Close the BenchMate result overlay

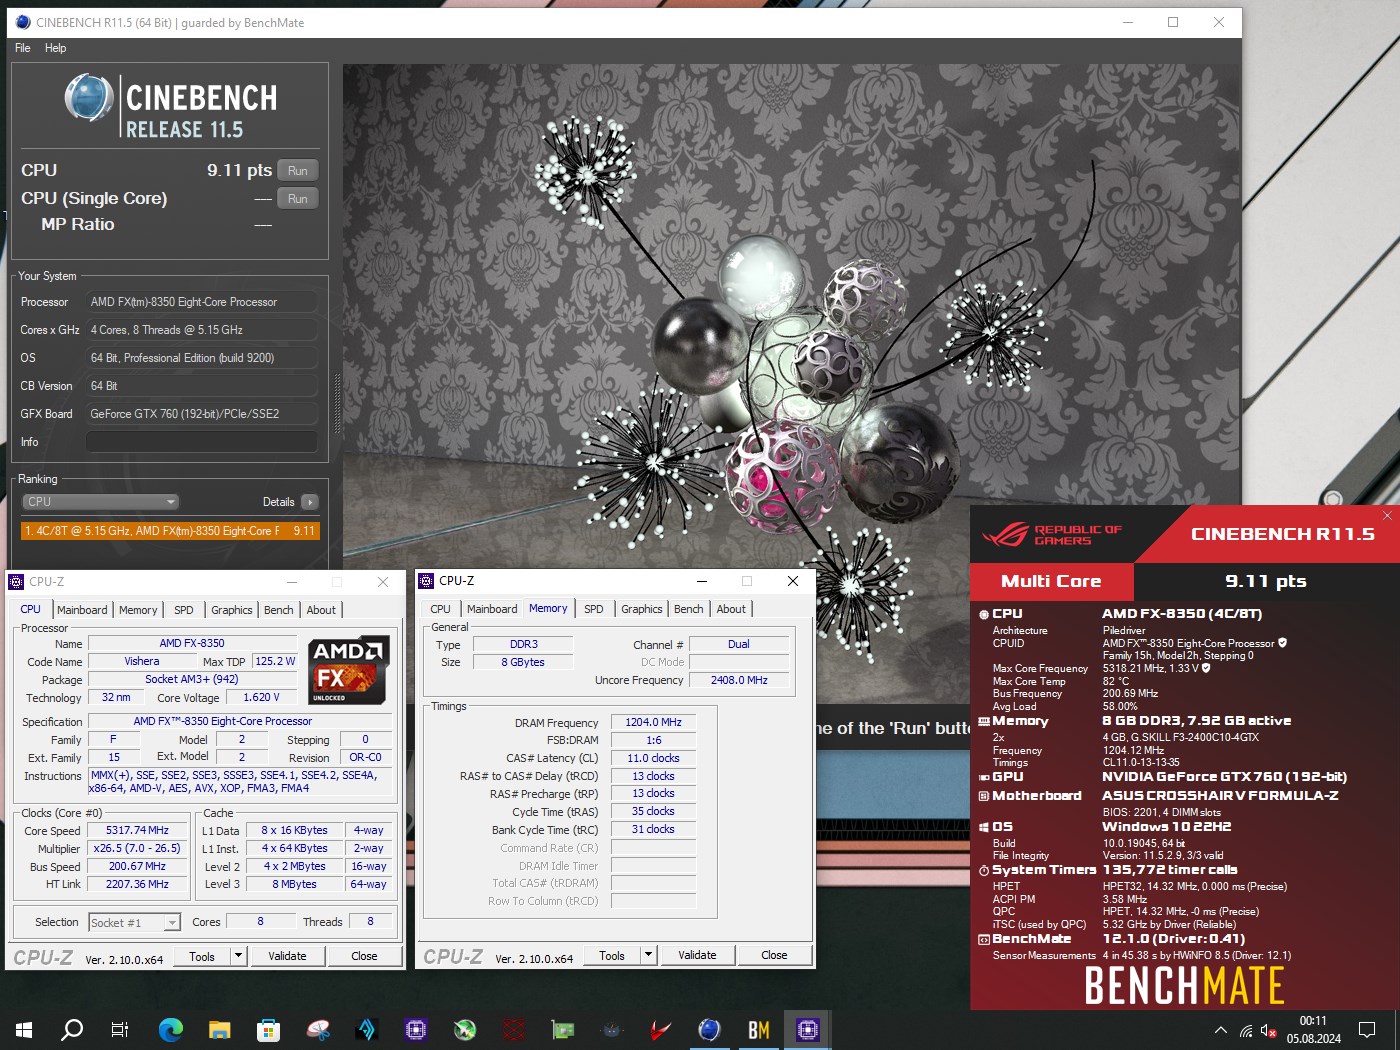(x=1387, y=516)
